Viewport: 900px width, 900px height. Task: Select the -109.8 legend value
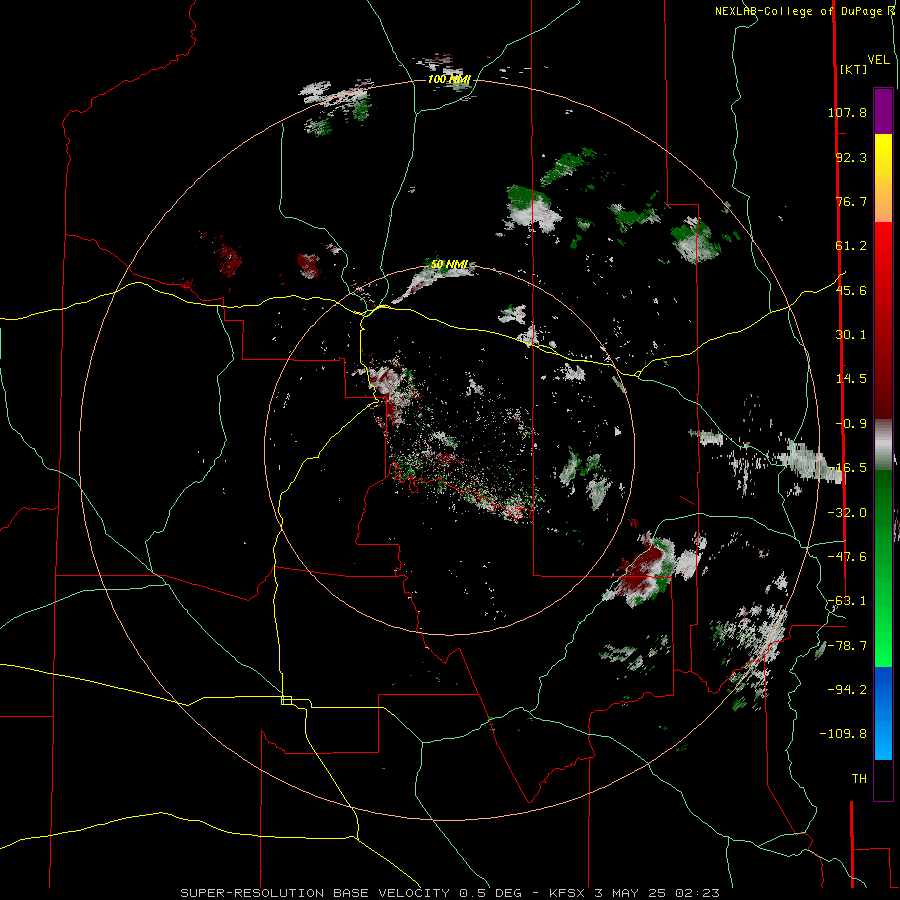coord(844,734)
